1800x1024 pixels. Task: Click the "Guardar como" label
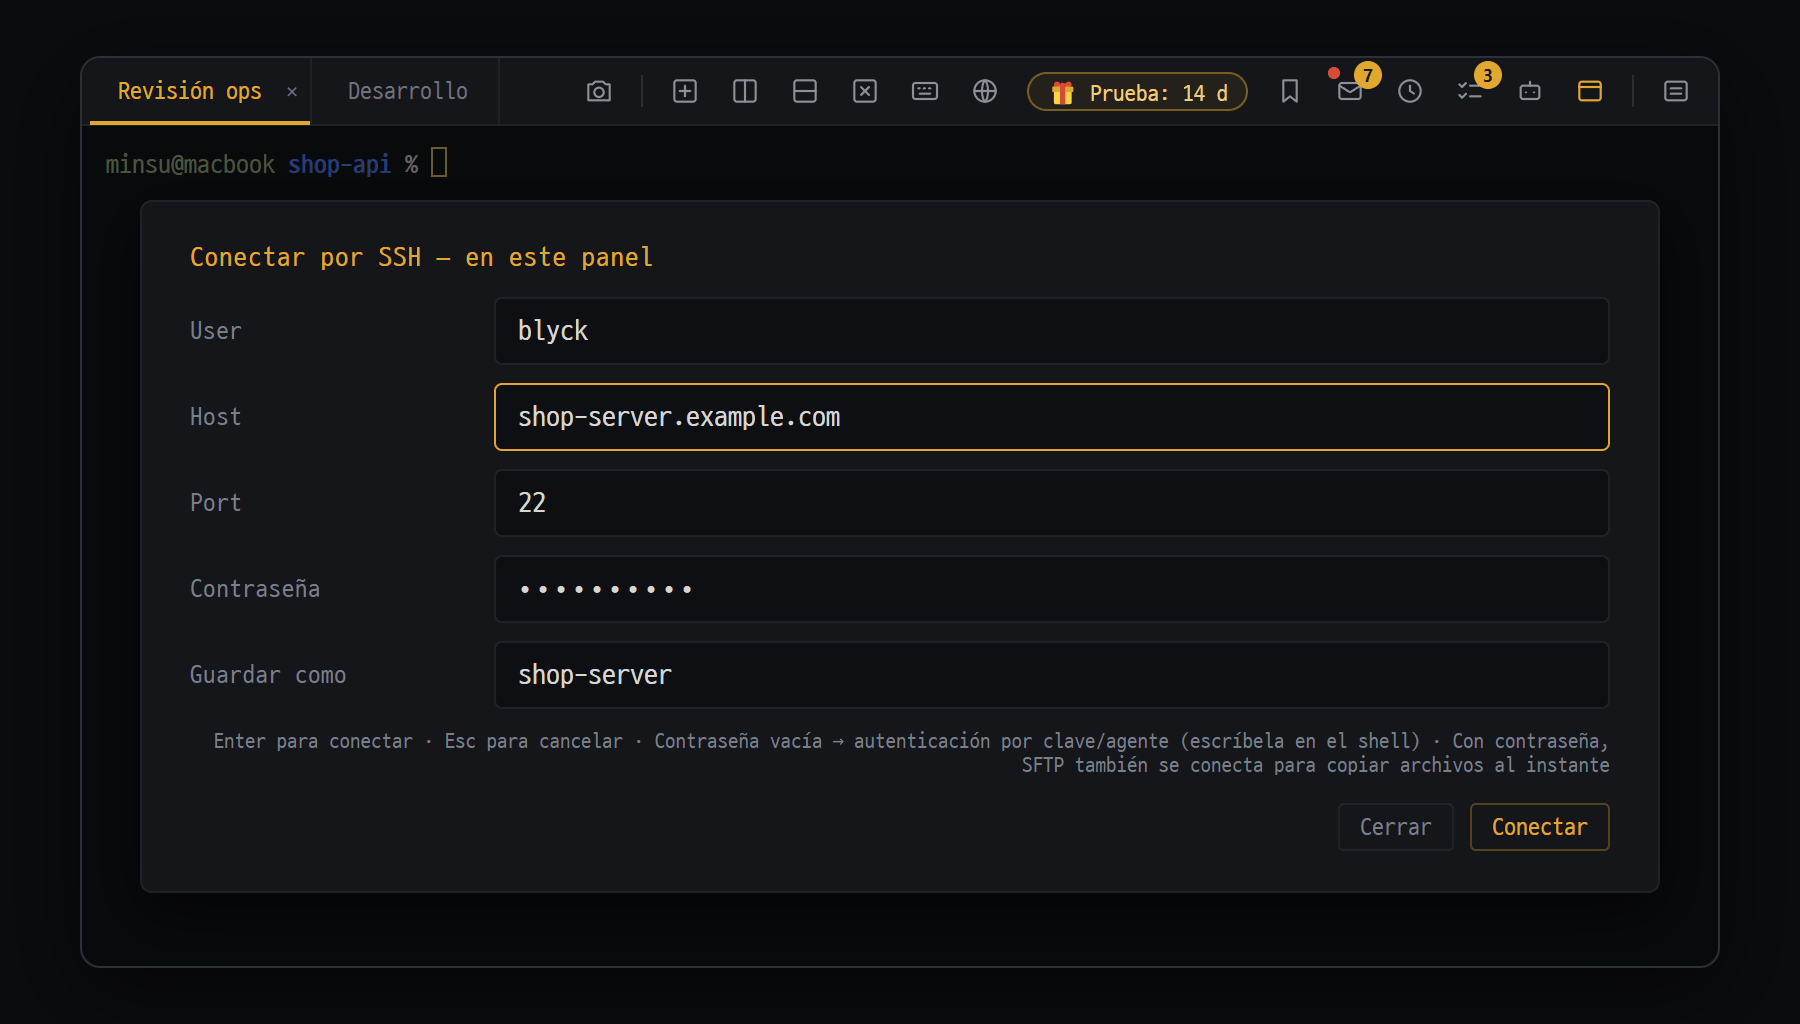268,675
